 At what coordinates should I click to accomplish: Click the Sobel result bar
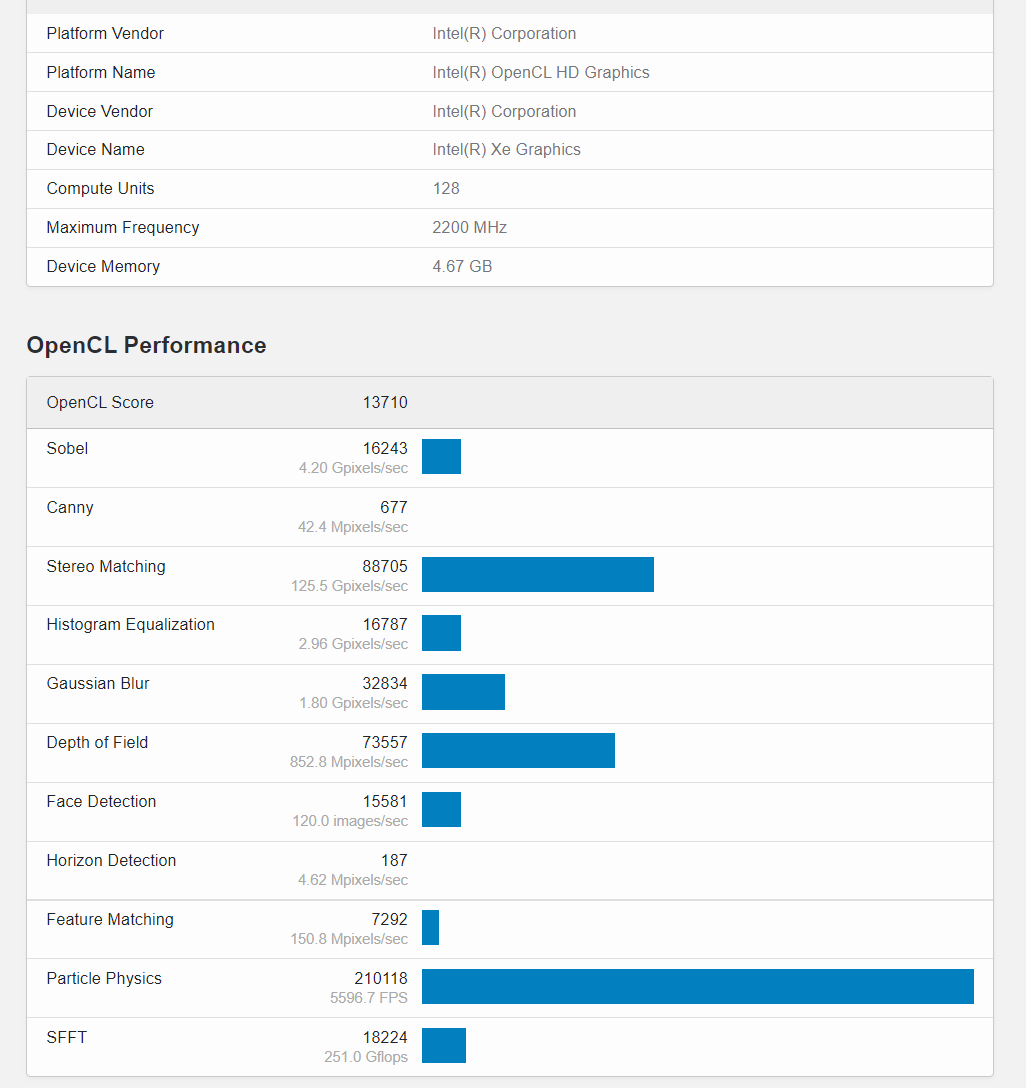pyautogui.click(x=441, y=457)
